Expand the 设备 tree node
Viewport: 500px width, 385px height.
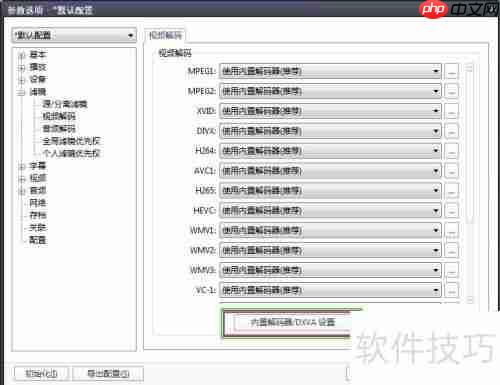pos(22,80)
